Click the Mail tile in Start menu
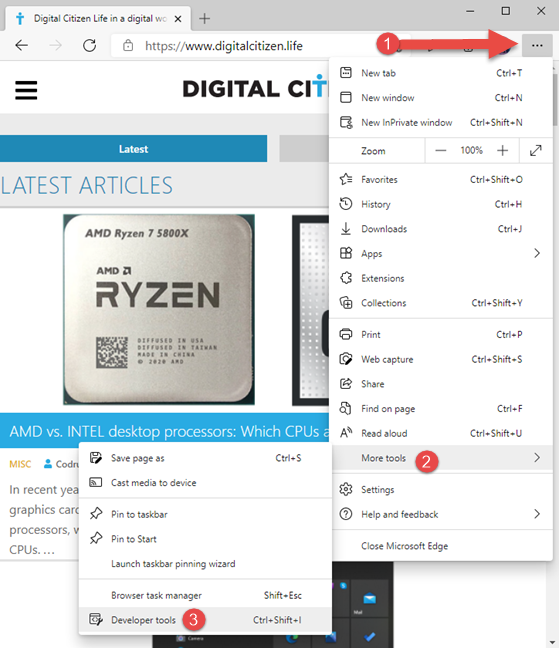Viewport: 559px width, 648px height. coord(369,599)
